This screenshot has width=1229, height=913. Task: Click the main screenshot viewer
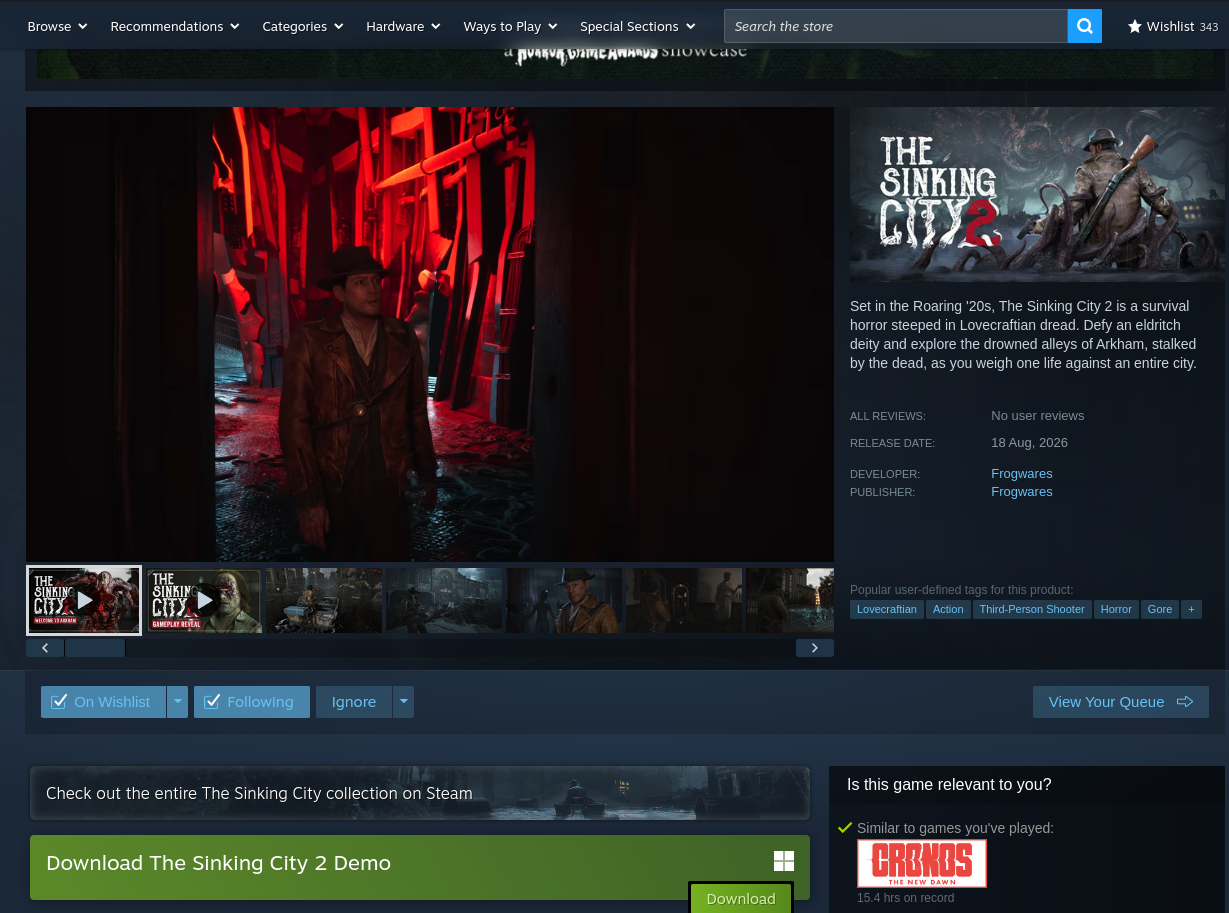click(x=430, y=334)
